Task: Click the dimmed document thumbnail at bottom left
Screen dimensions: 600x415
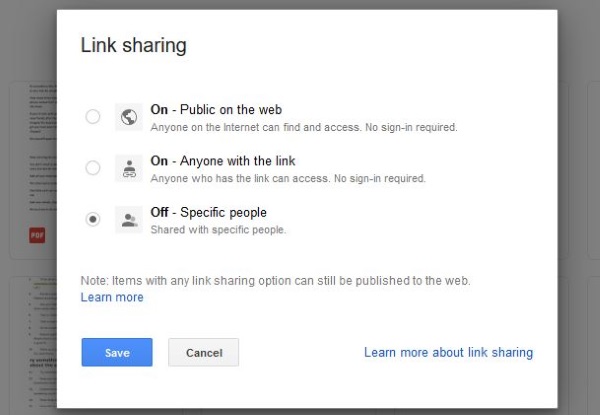Action: [30, 340]
